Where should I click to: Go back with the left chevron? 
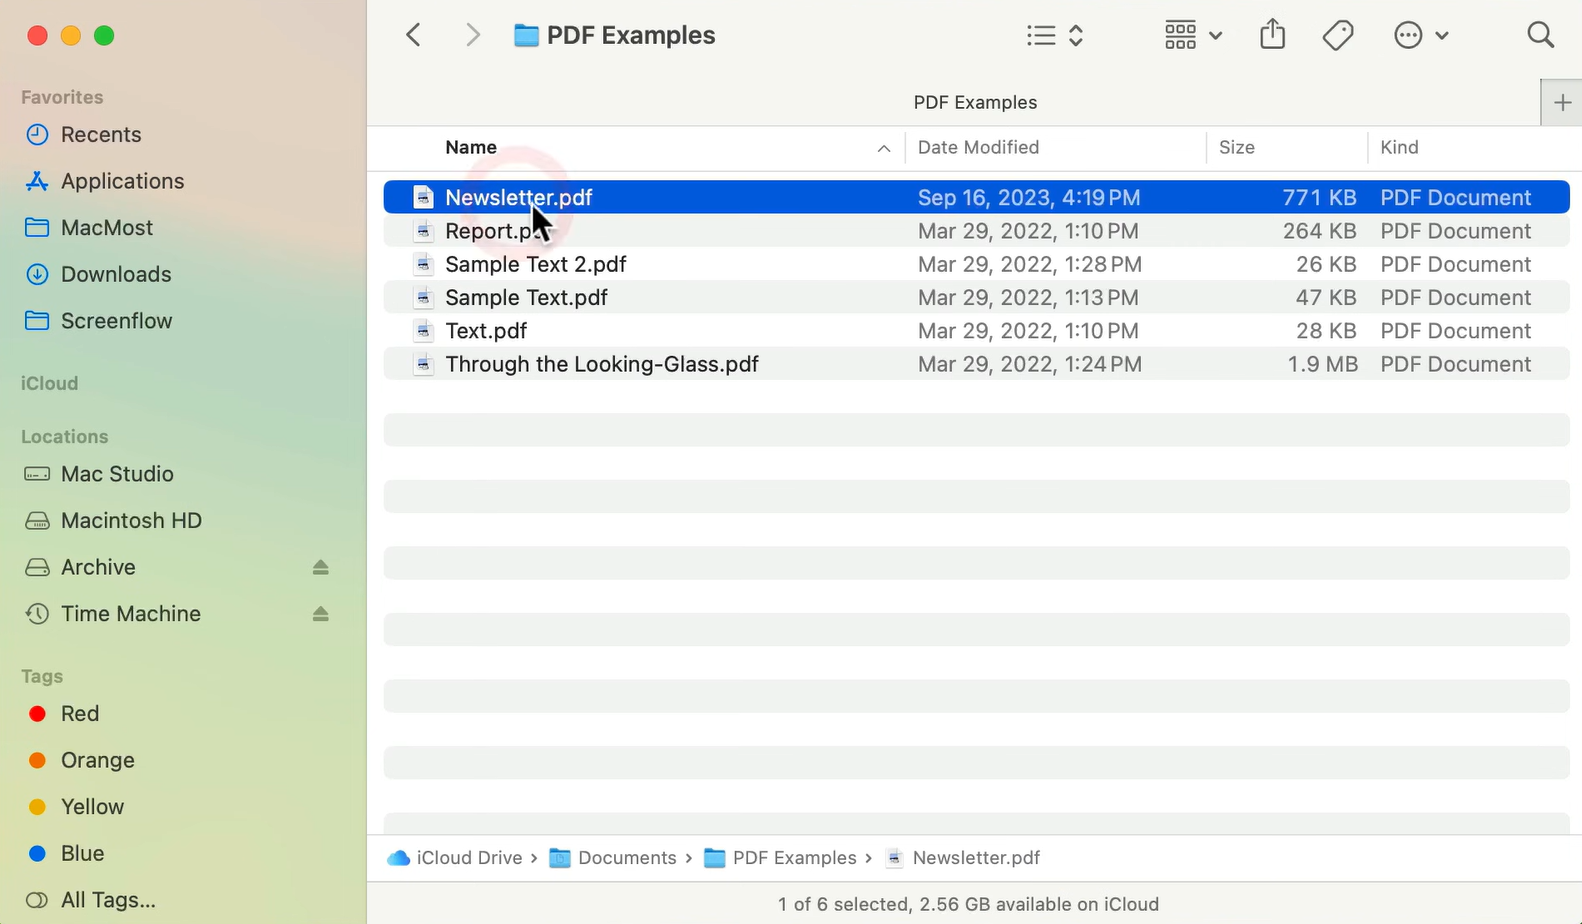pyautogui.click(x=413, y=35)
